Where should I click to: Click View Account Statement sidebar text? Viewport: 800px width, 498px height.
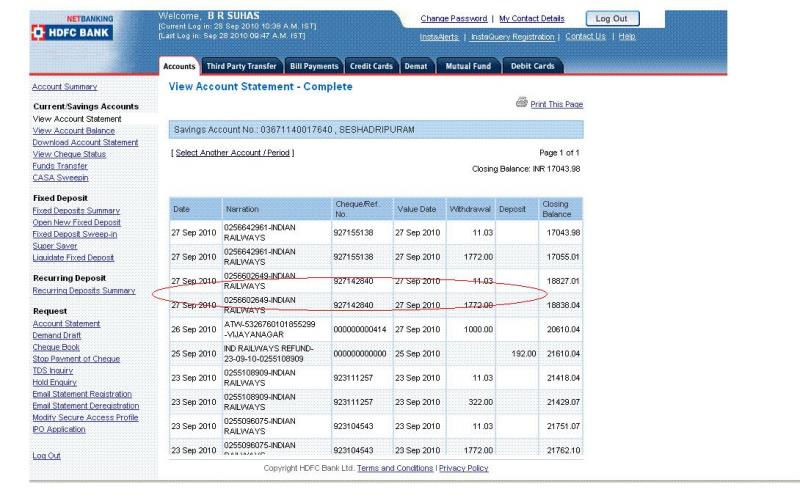[77, 119]
